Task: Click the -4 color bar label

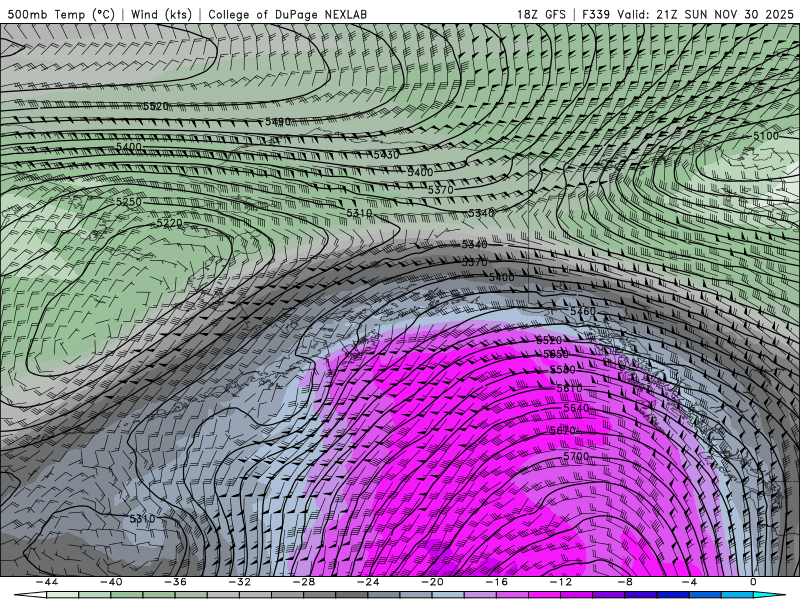Action: click(x=689, y=582)
